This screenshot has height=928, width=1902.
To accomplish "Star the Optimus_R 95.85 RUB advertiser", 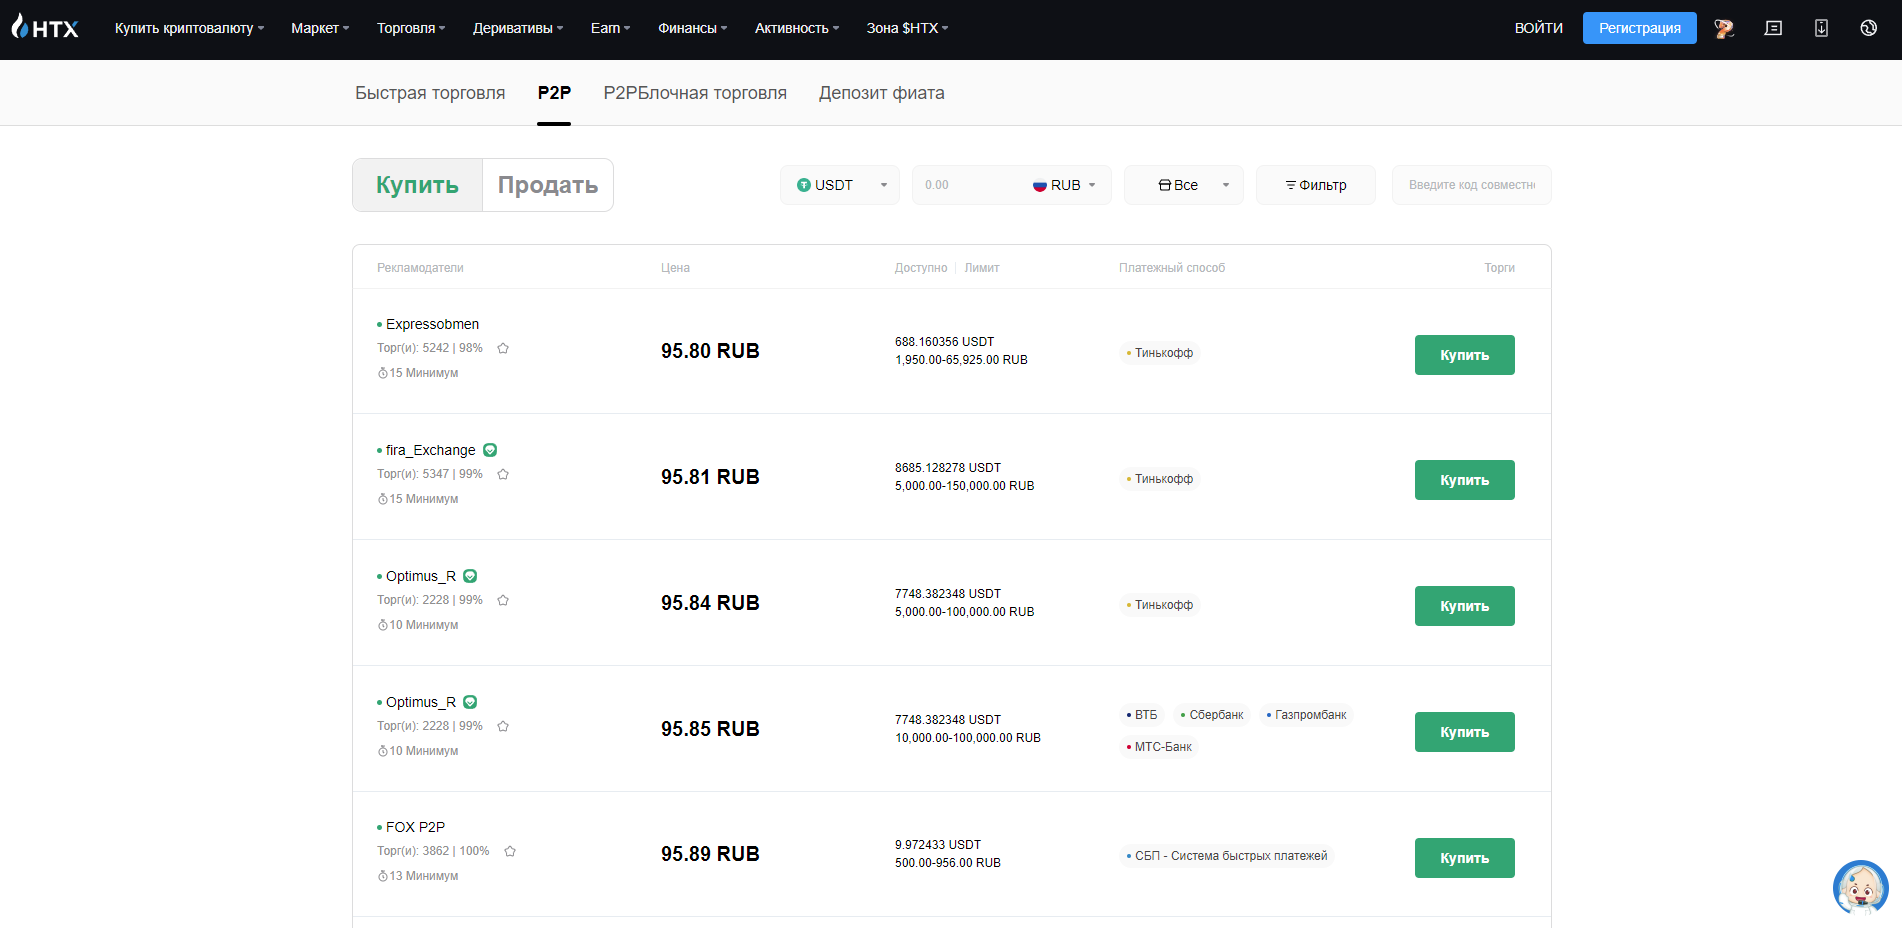I will click(x=503, y=726).
